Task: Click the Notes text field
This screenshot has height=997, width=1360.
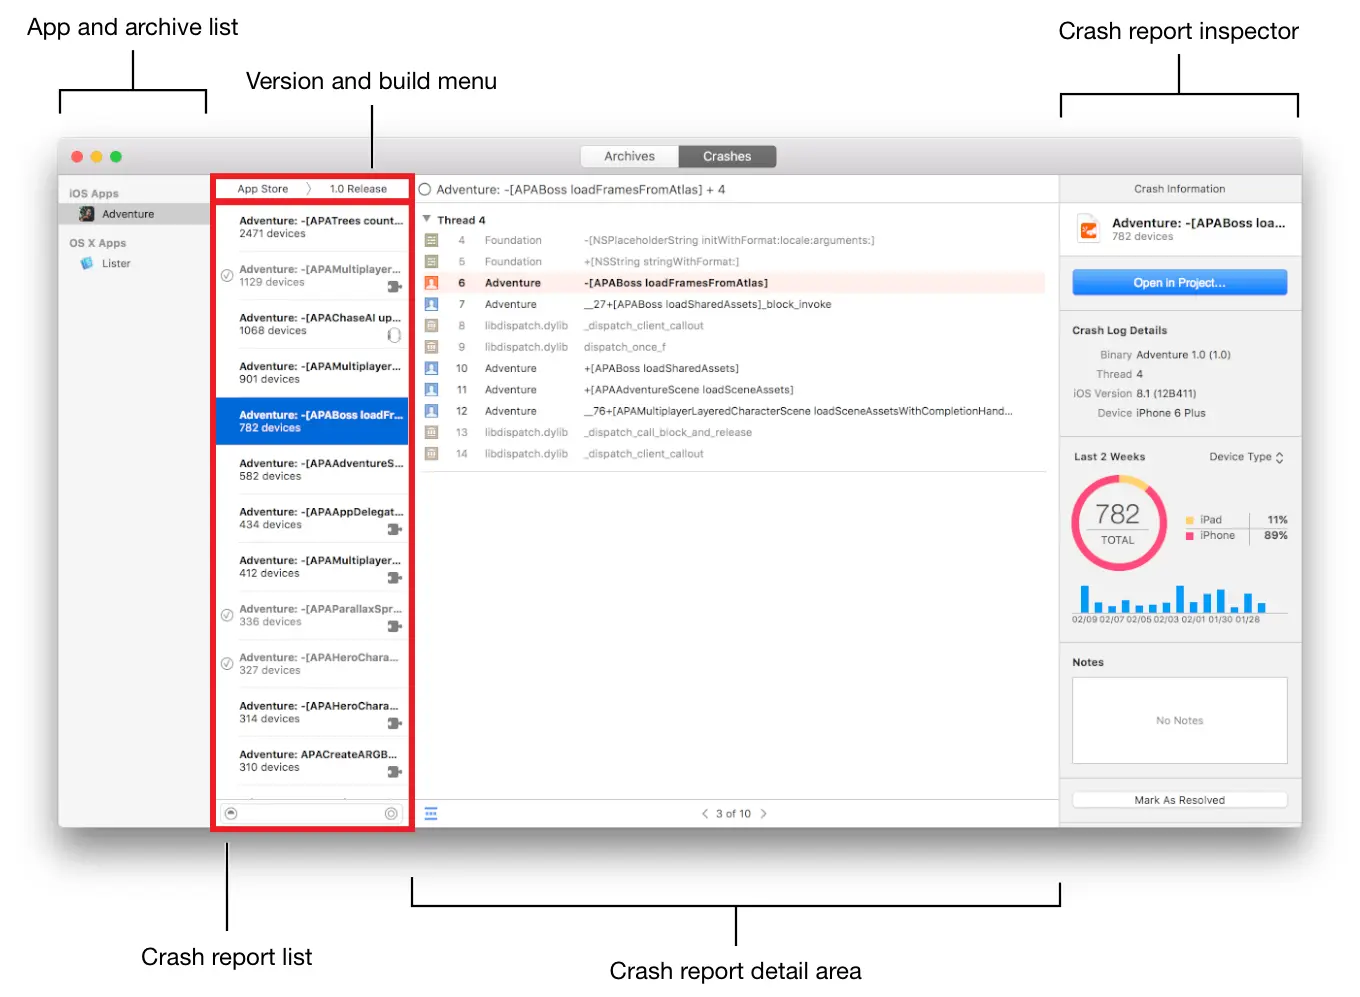Action: click(x=1179, y=721)
